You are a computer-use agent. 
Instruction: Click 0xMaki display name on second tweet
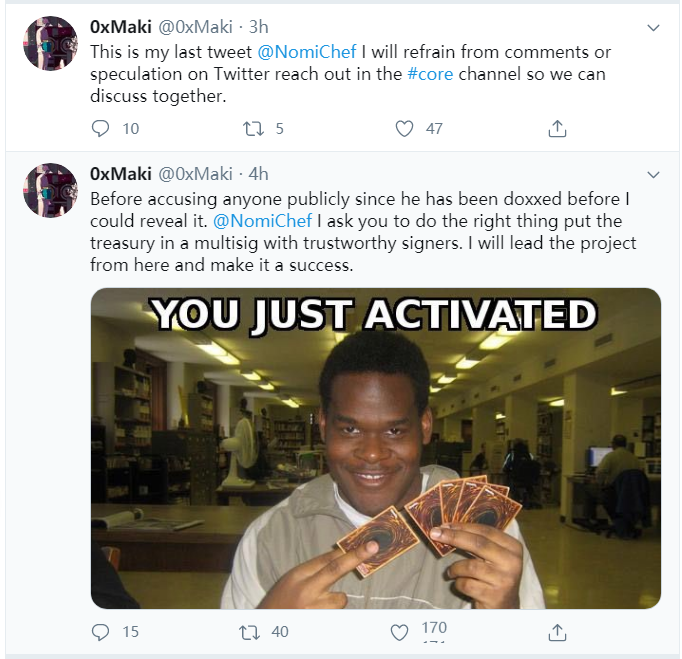click(119, 174)
